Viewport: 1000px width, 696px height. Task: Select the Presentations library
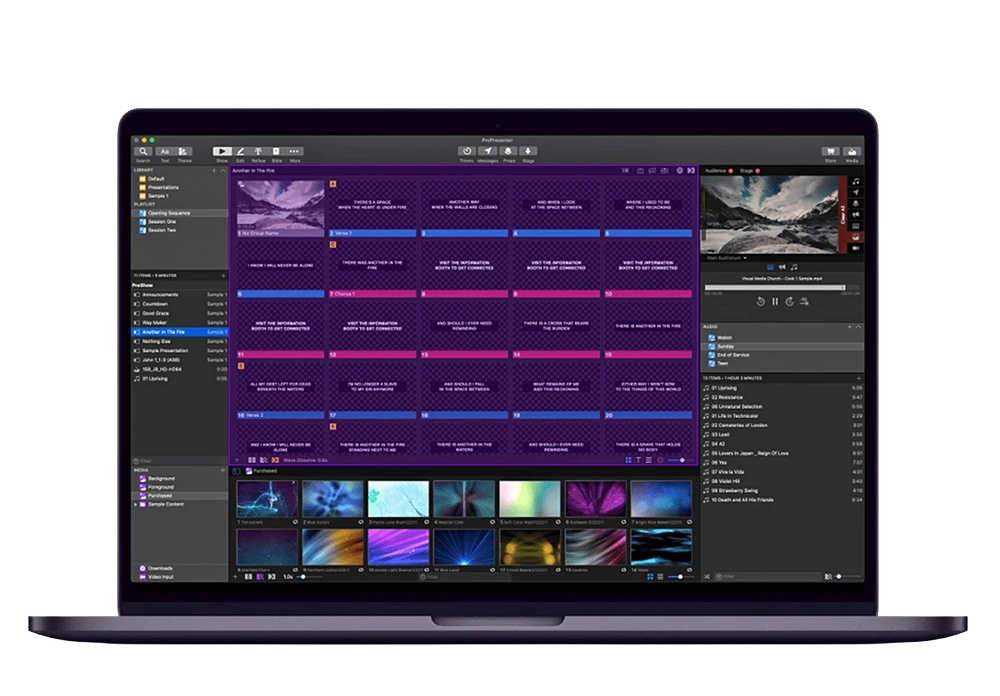tap(179, 188)
